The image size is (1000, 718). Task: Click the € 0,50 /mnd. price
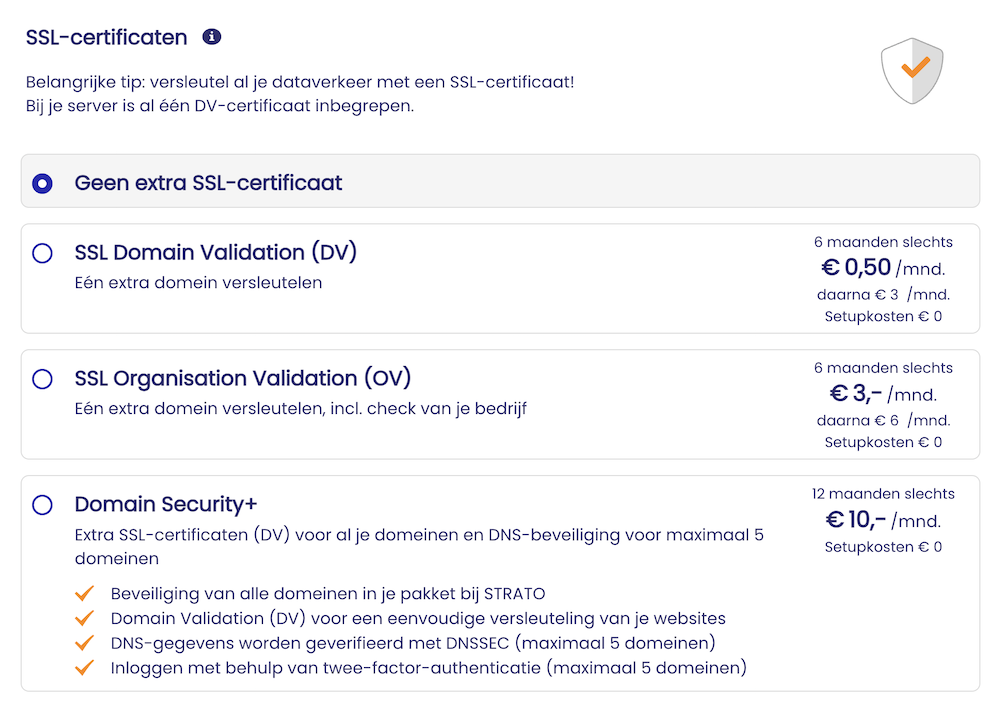pyautogui.click(x=883, y=268)
